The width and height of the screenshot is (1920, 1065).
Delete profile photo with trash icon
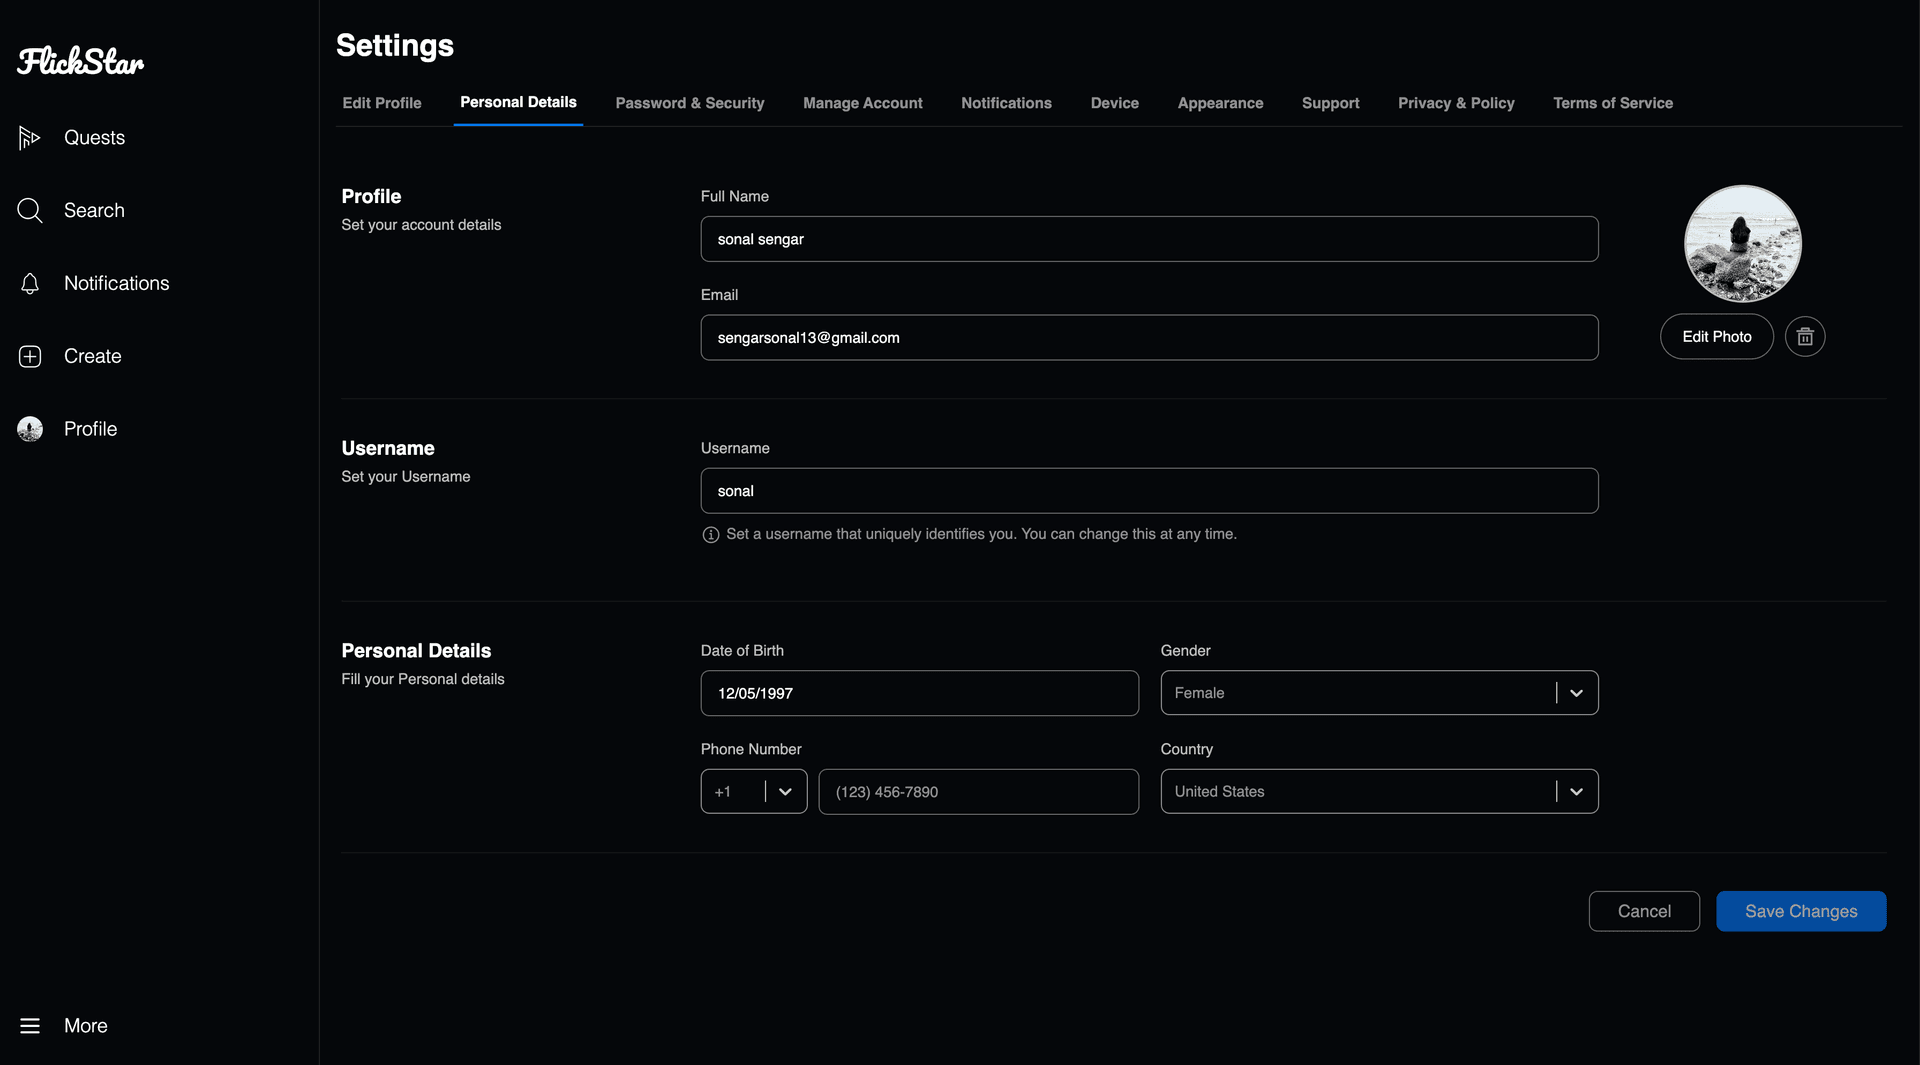click(x=1804, y=337)
